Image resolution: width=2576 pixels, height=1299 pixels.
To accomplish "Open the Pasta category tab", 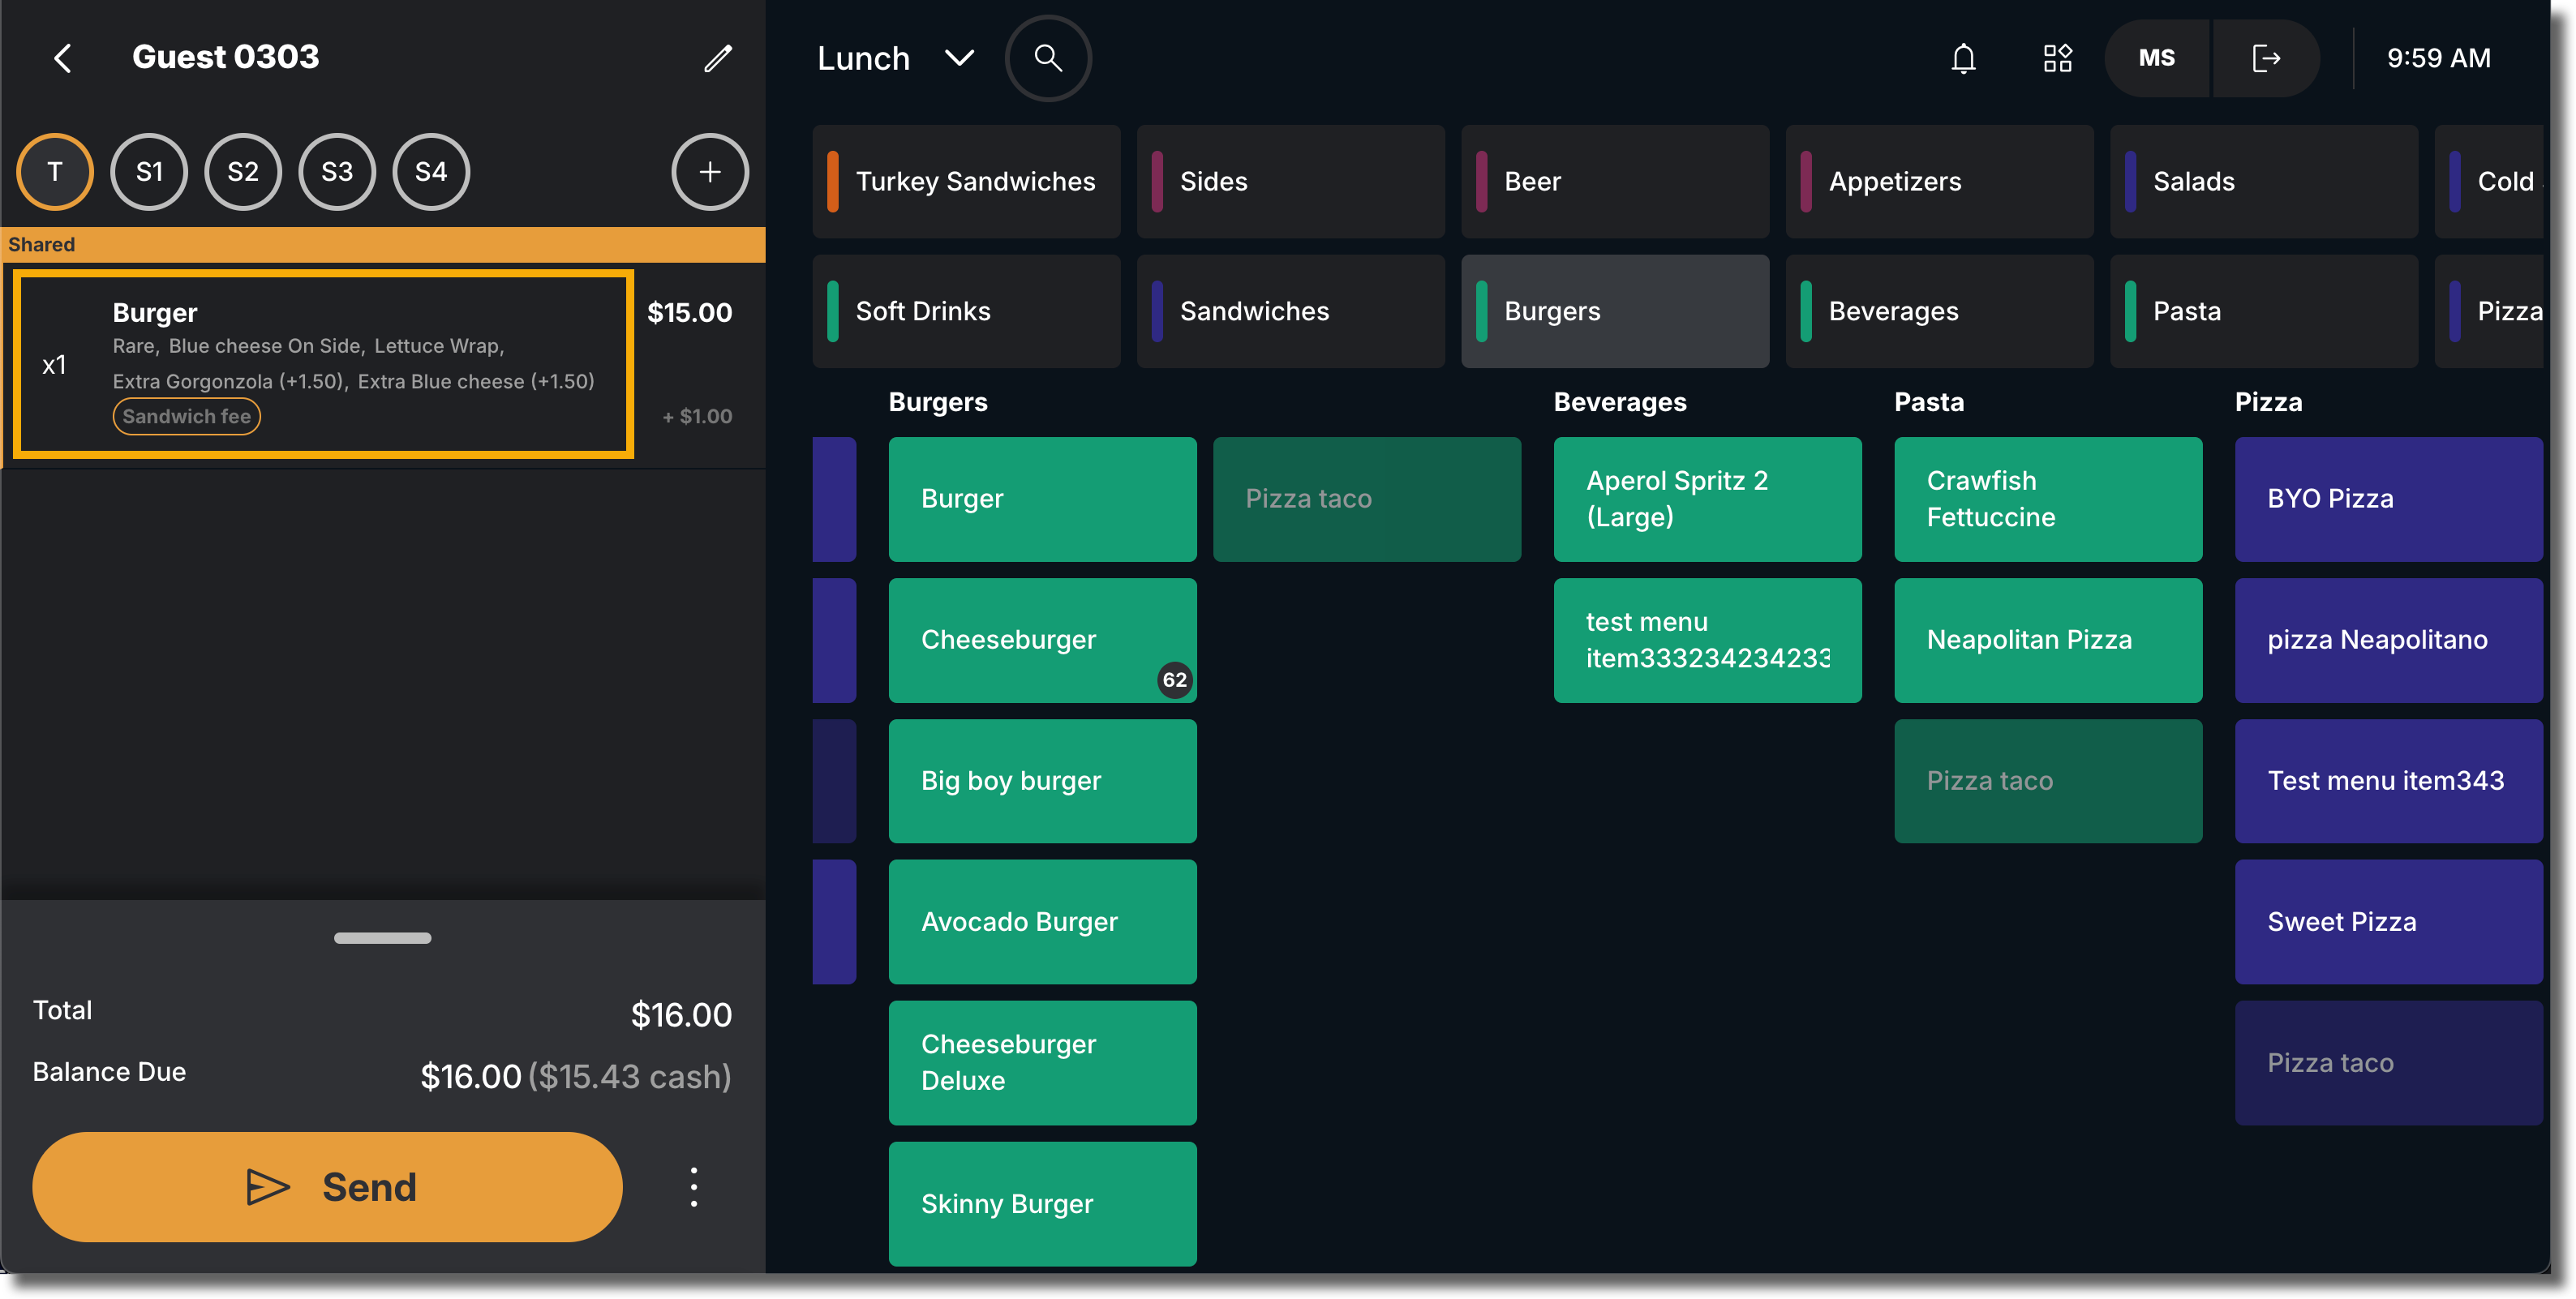I will click(x=2264, y=311).
